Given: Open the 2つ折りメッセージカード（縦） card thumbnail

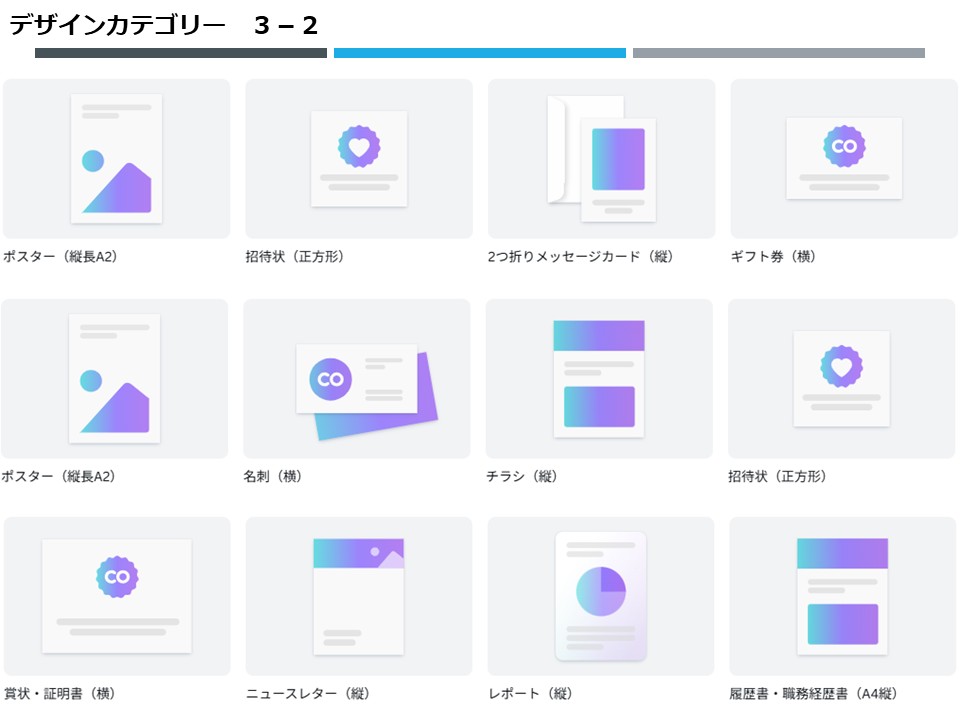Looking at the screenshot, I should point(601,159).
